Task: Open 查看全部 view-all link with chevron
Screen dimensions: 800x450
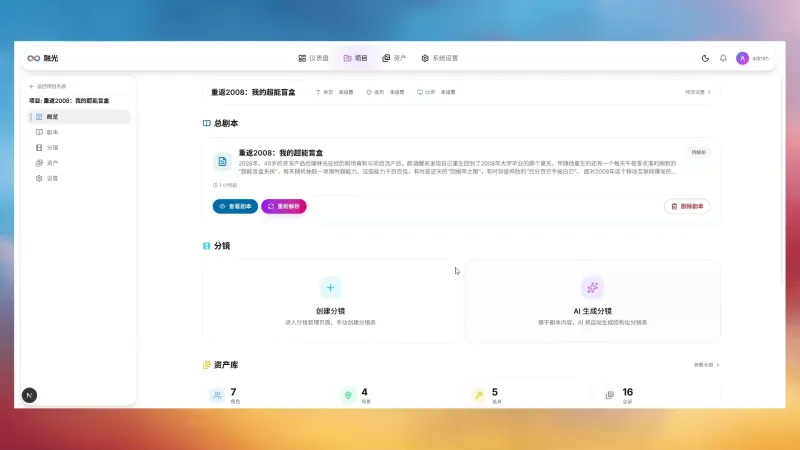Action: tap(707, 365)
